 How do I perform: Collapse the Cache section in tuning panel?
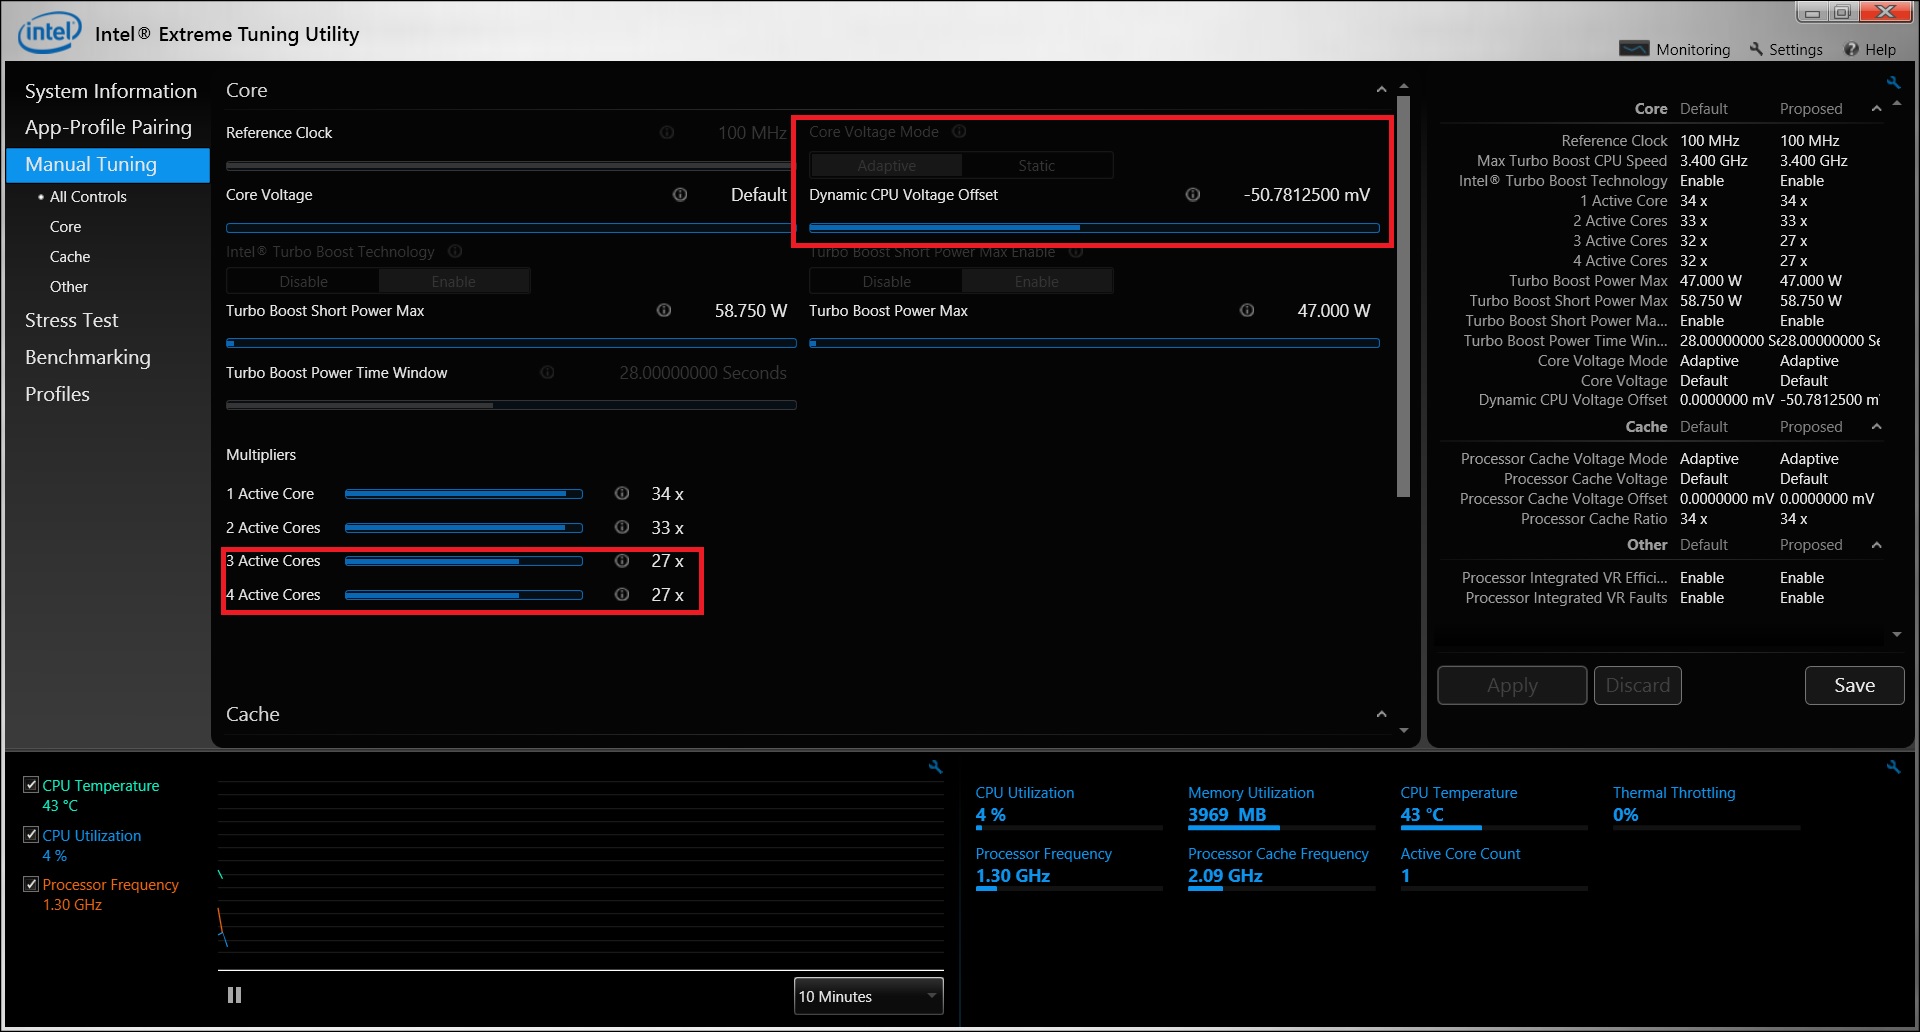(x=1381, y=714)
